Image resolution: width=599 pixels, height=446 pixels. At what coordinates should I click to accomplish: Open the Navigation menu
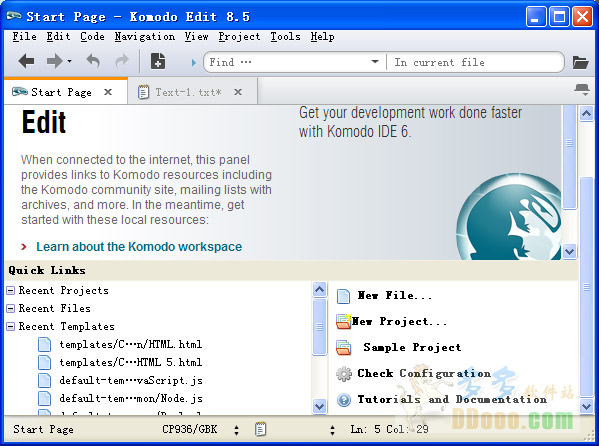coord(145,37)
